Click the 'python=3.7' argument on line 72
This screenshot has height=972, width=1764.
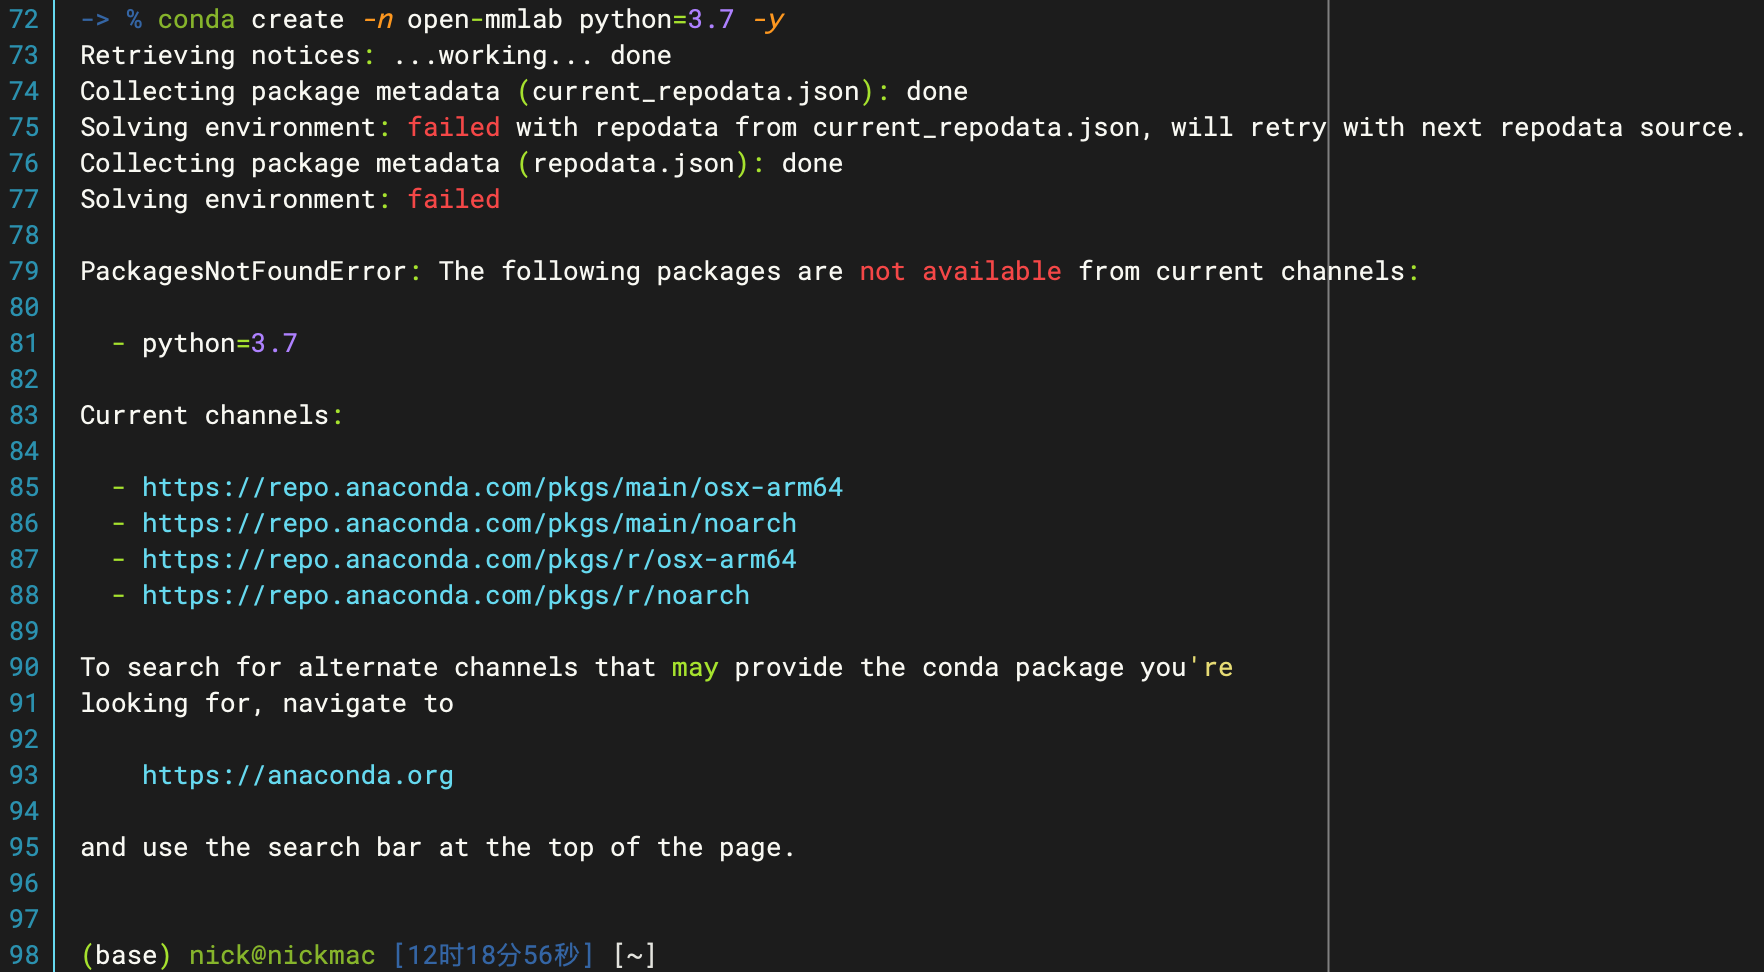click(656, 19)
